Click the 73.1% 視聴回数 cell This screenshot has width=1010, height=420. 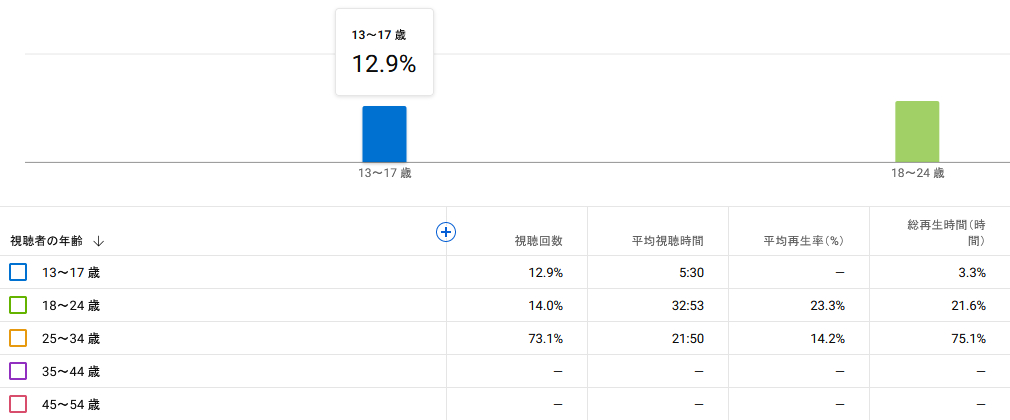tap(548, 338)
